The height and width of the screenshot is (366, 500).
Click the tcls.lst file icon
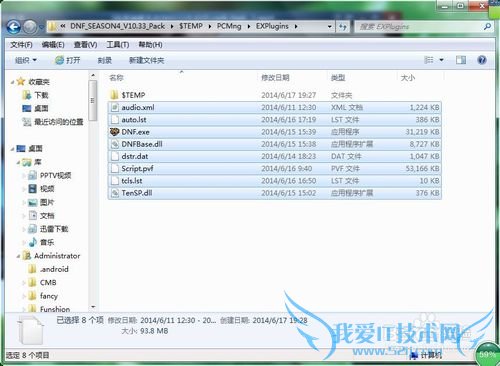[115, 181]
